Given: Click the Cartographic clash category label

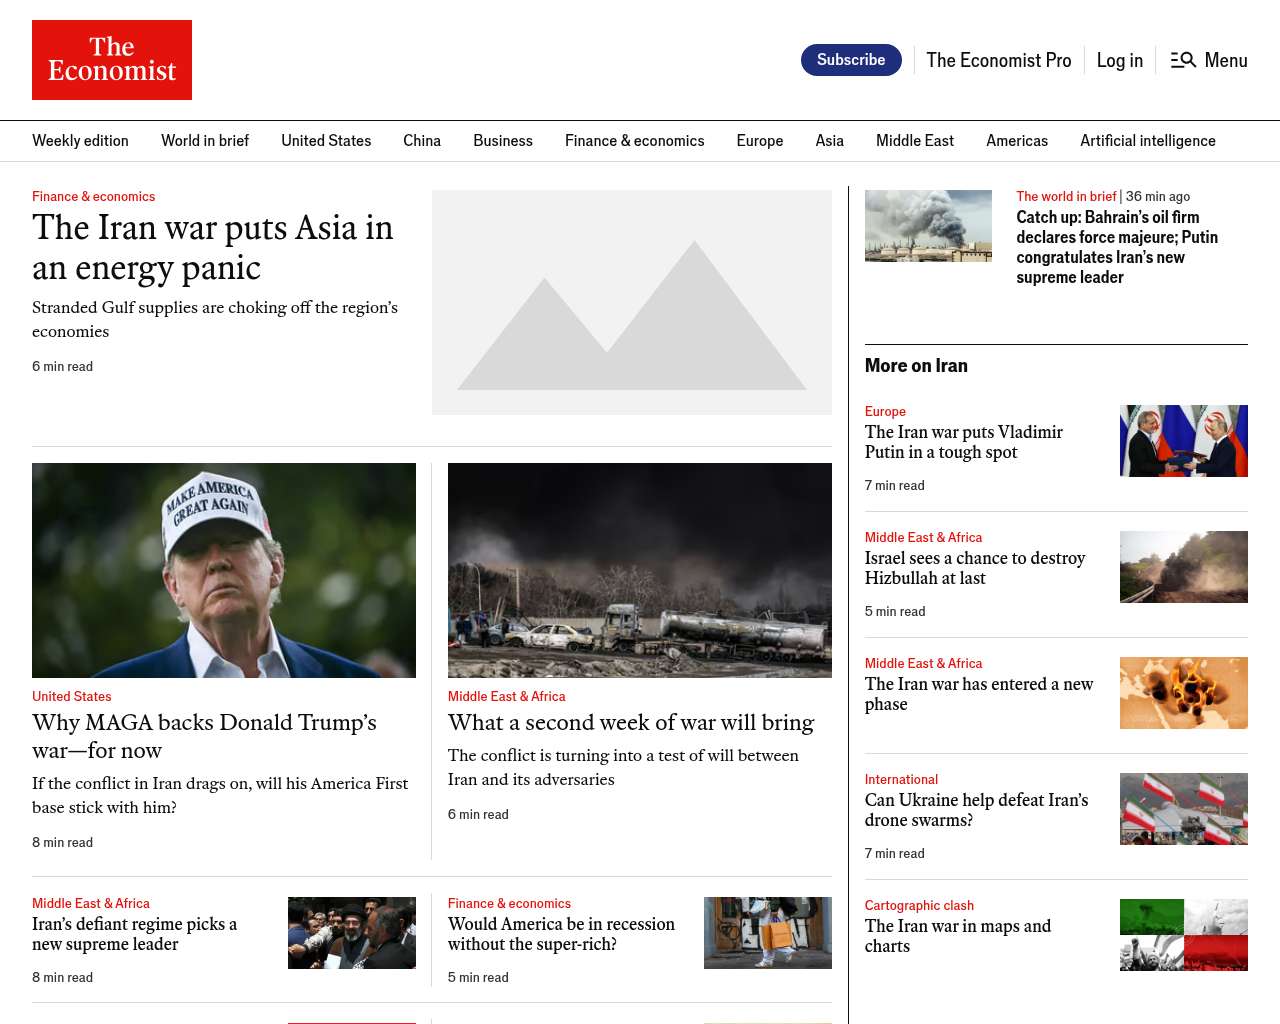Looking at the screenshot, I should pyautogui.click(x=919, y=905).
